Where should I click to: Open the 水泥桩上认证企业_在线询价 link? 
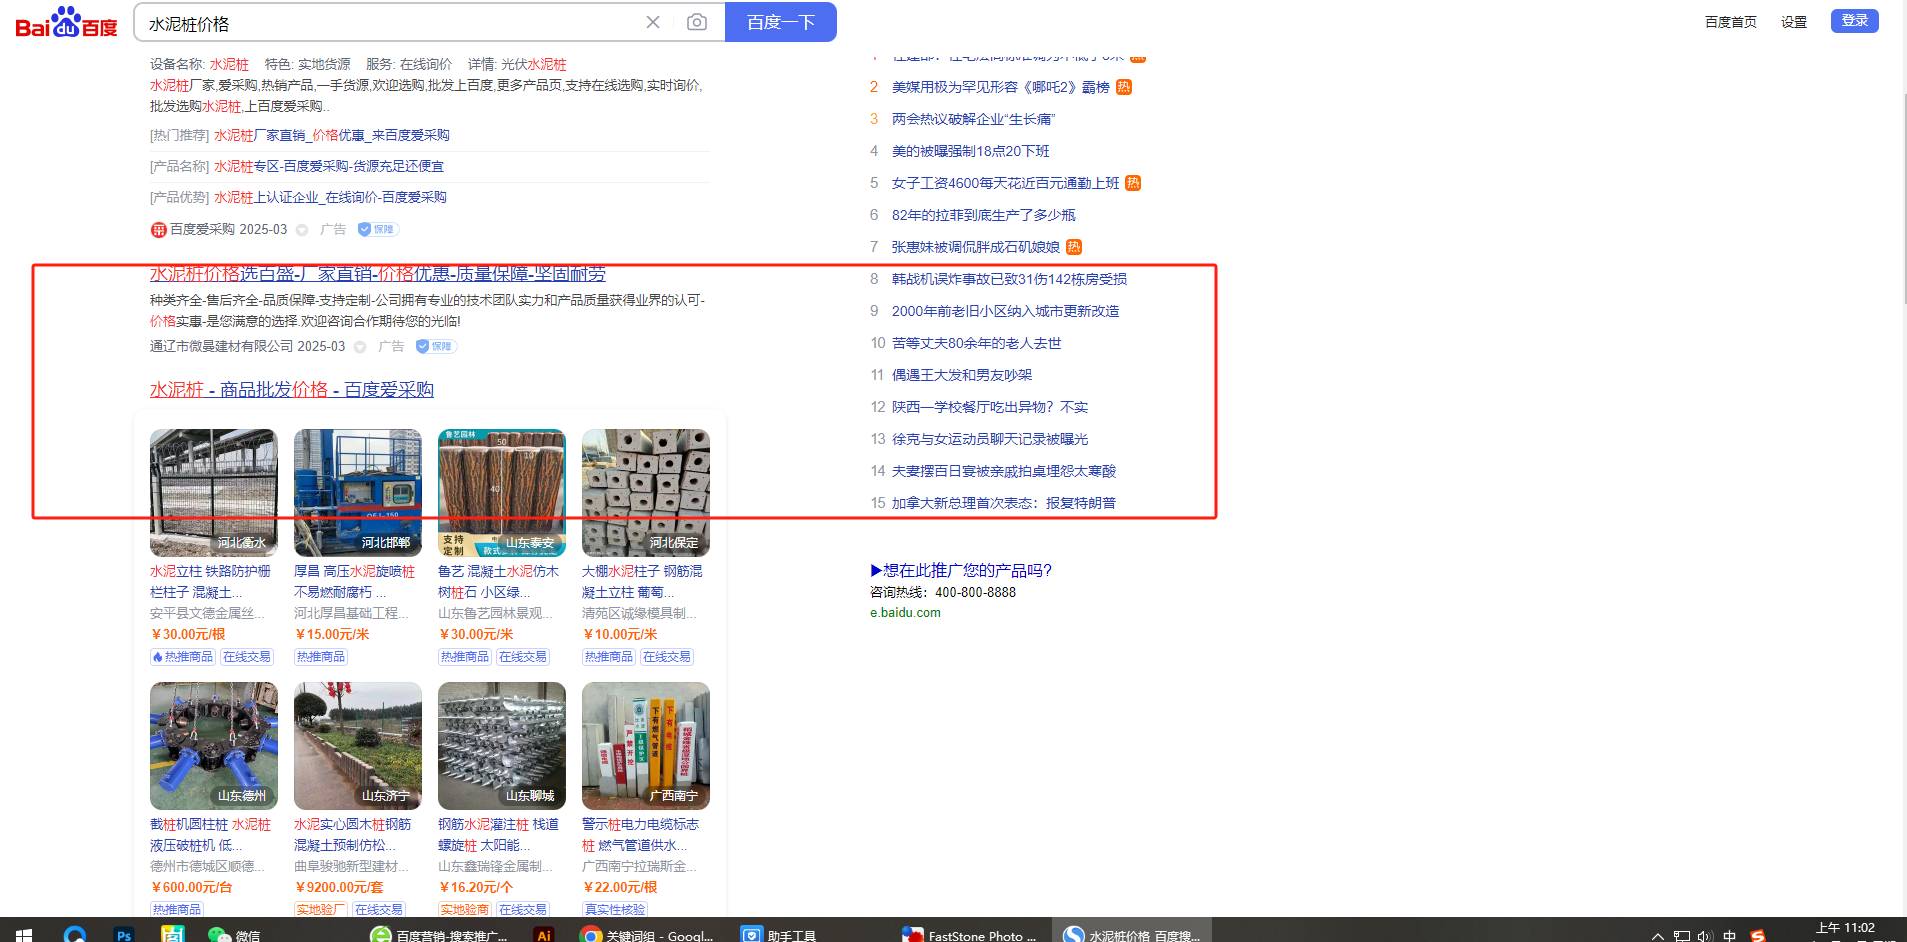pos(330,197)
